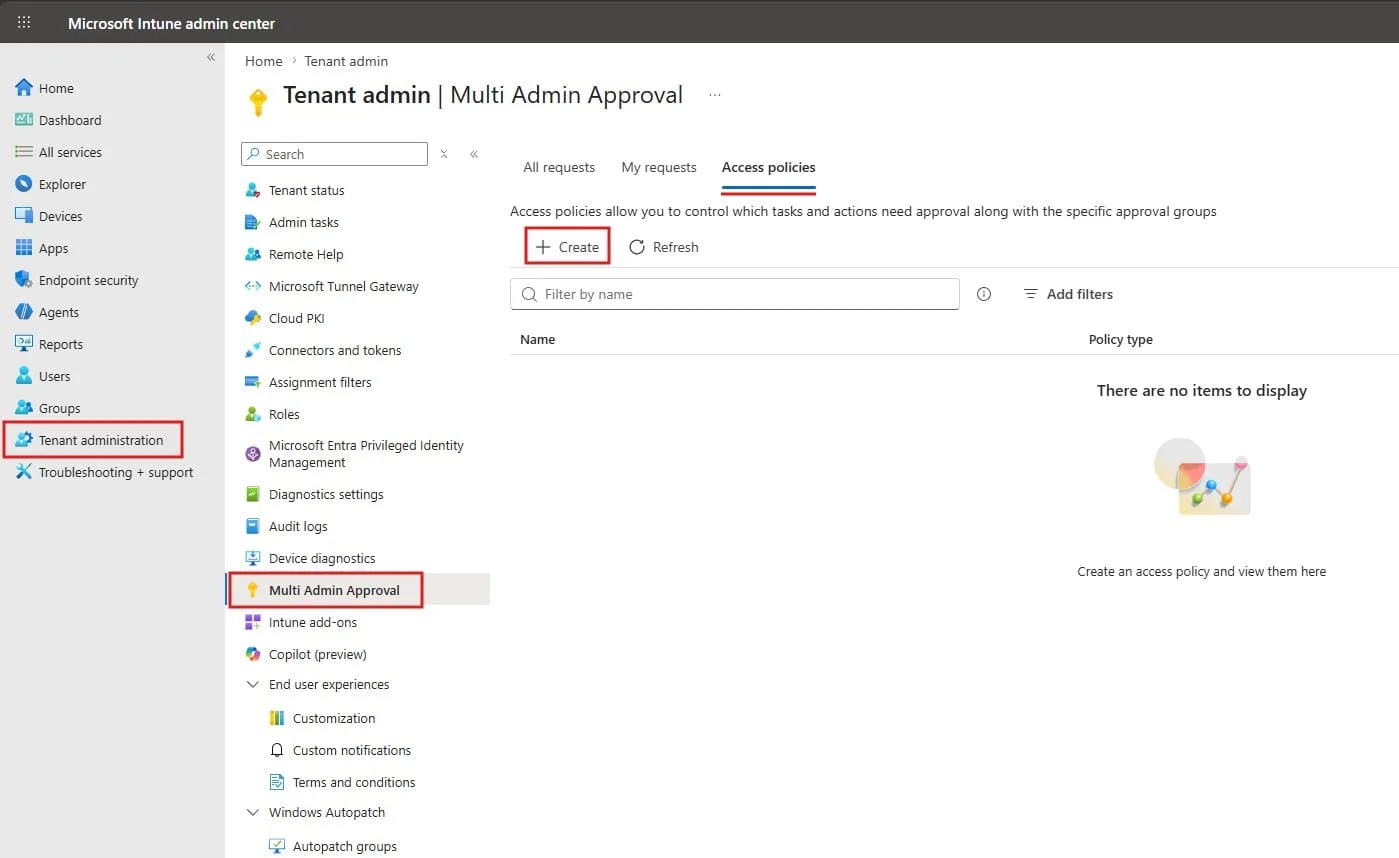Select Agents in the navigation
Screen dimensions: 1399x858
pos(46,312)
